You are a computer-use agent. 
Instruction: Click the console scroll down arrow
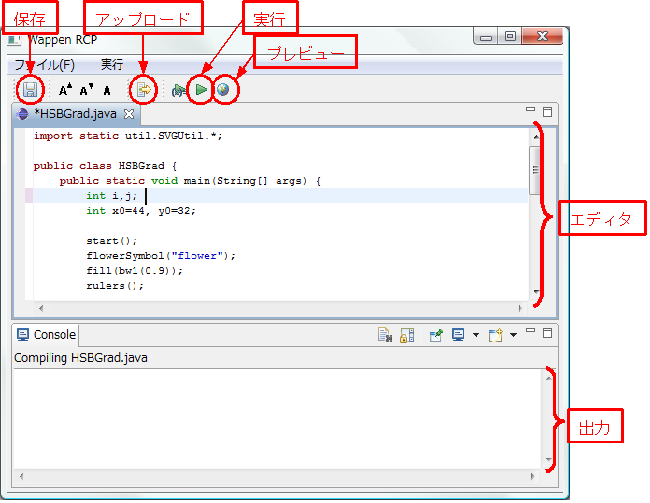tap(548, 459)
